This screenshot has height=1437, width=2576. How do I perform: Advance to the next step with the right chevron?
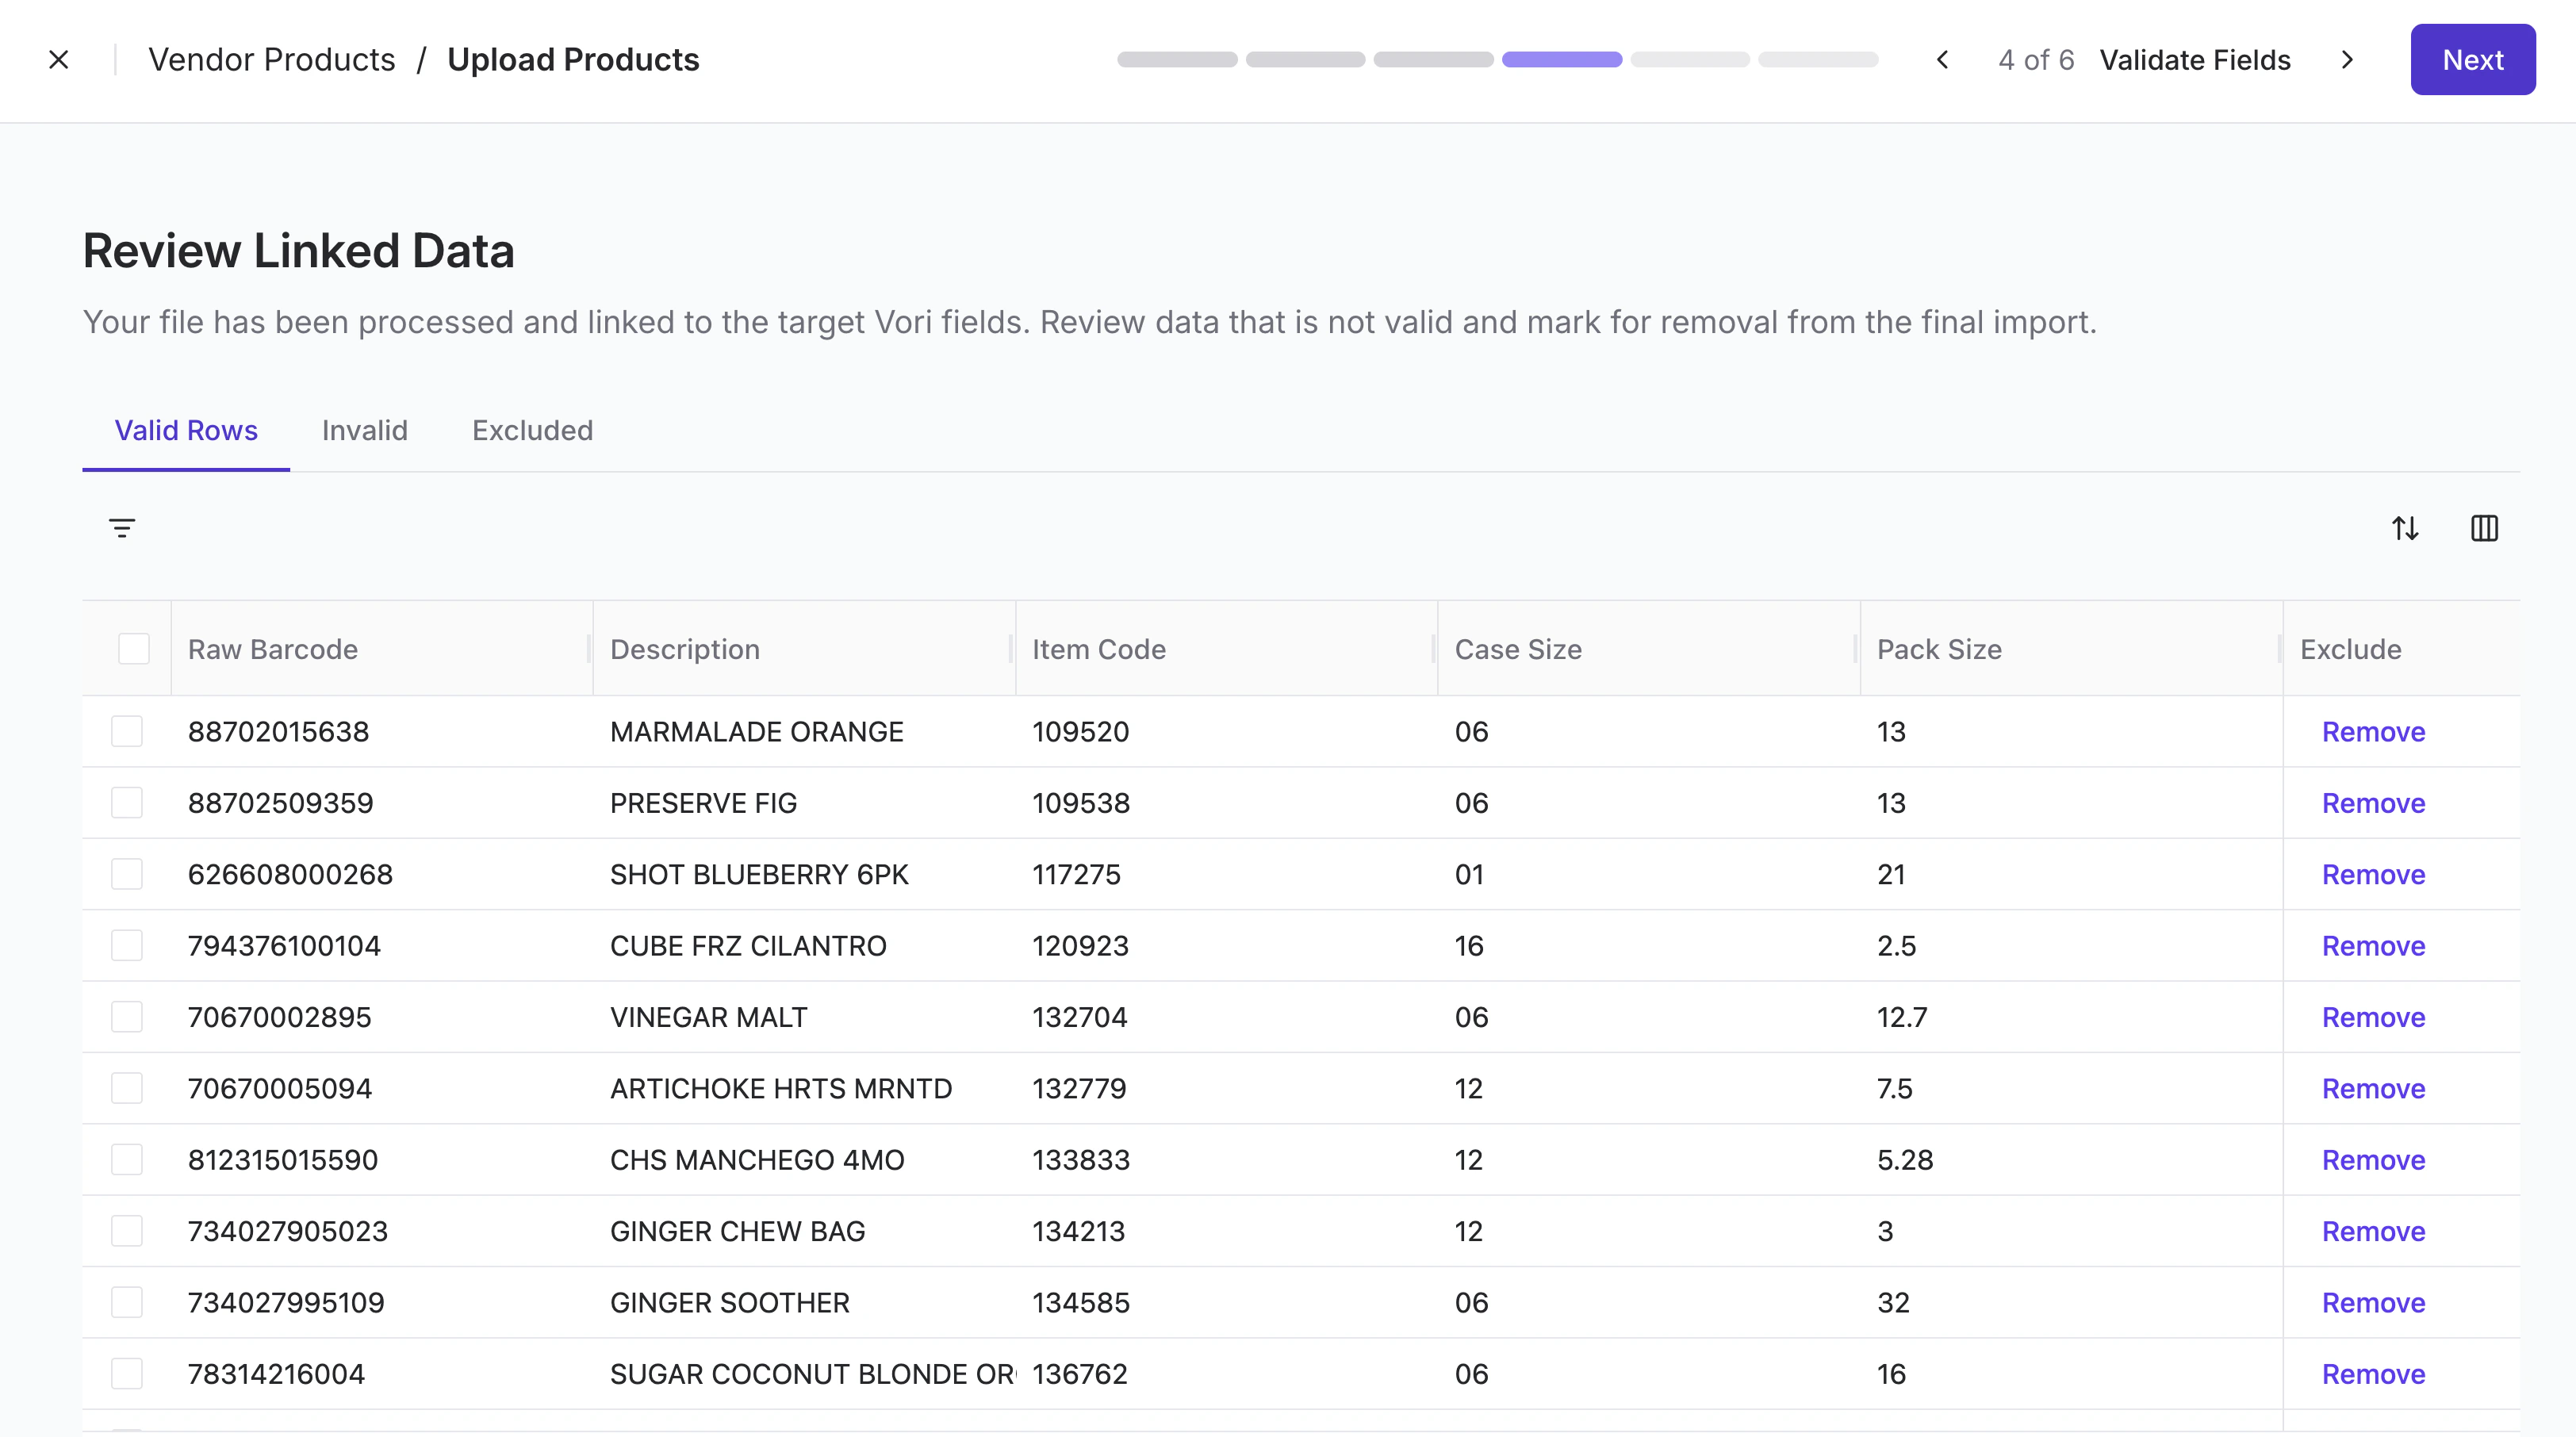coord(2347,60)
